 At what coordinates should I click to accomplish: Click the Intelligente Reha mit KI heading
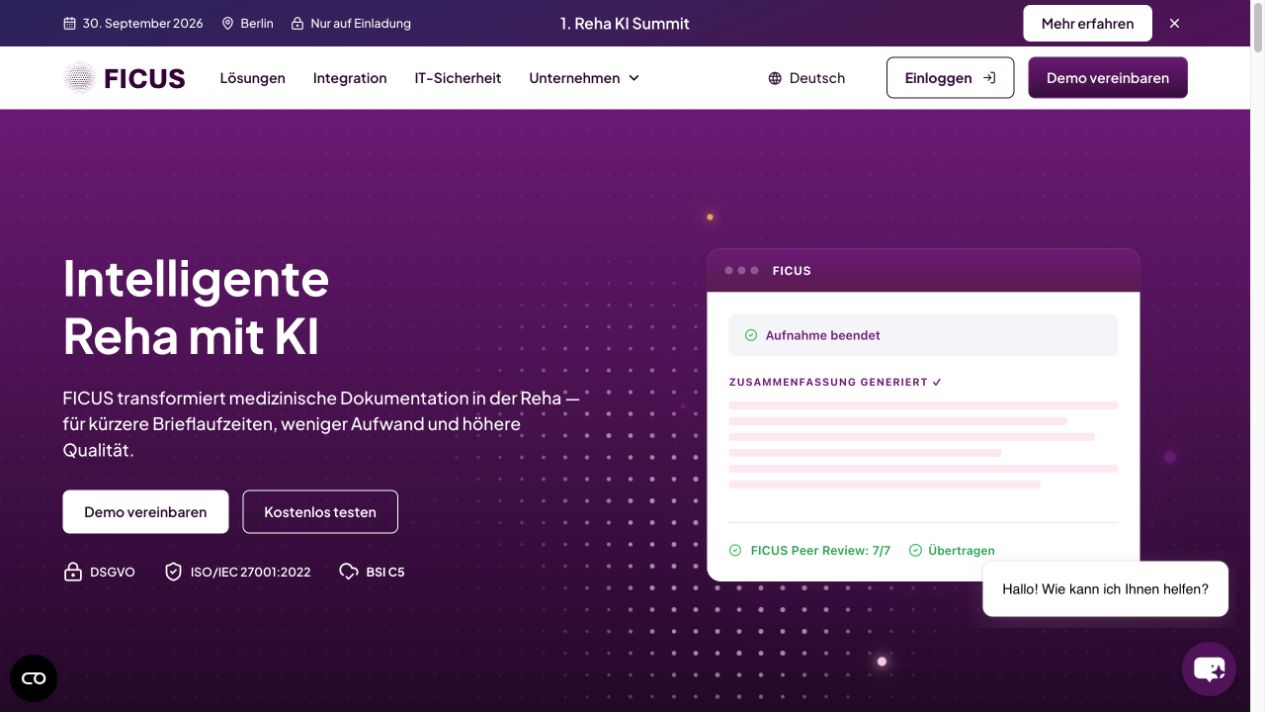[196, 307]
